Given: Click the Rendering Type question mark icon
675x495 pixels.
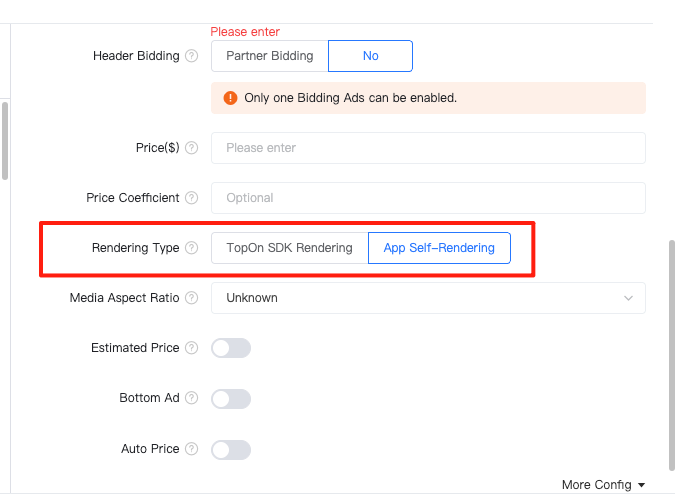Looking at the screenshot, I should click(x=192, y=248).
